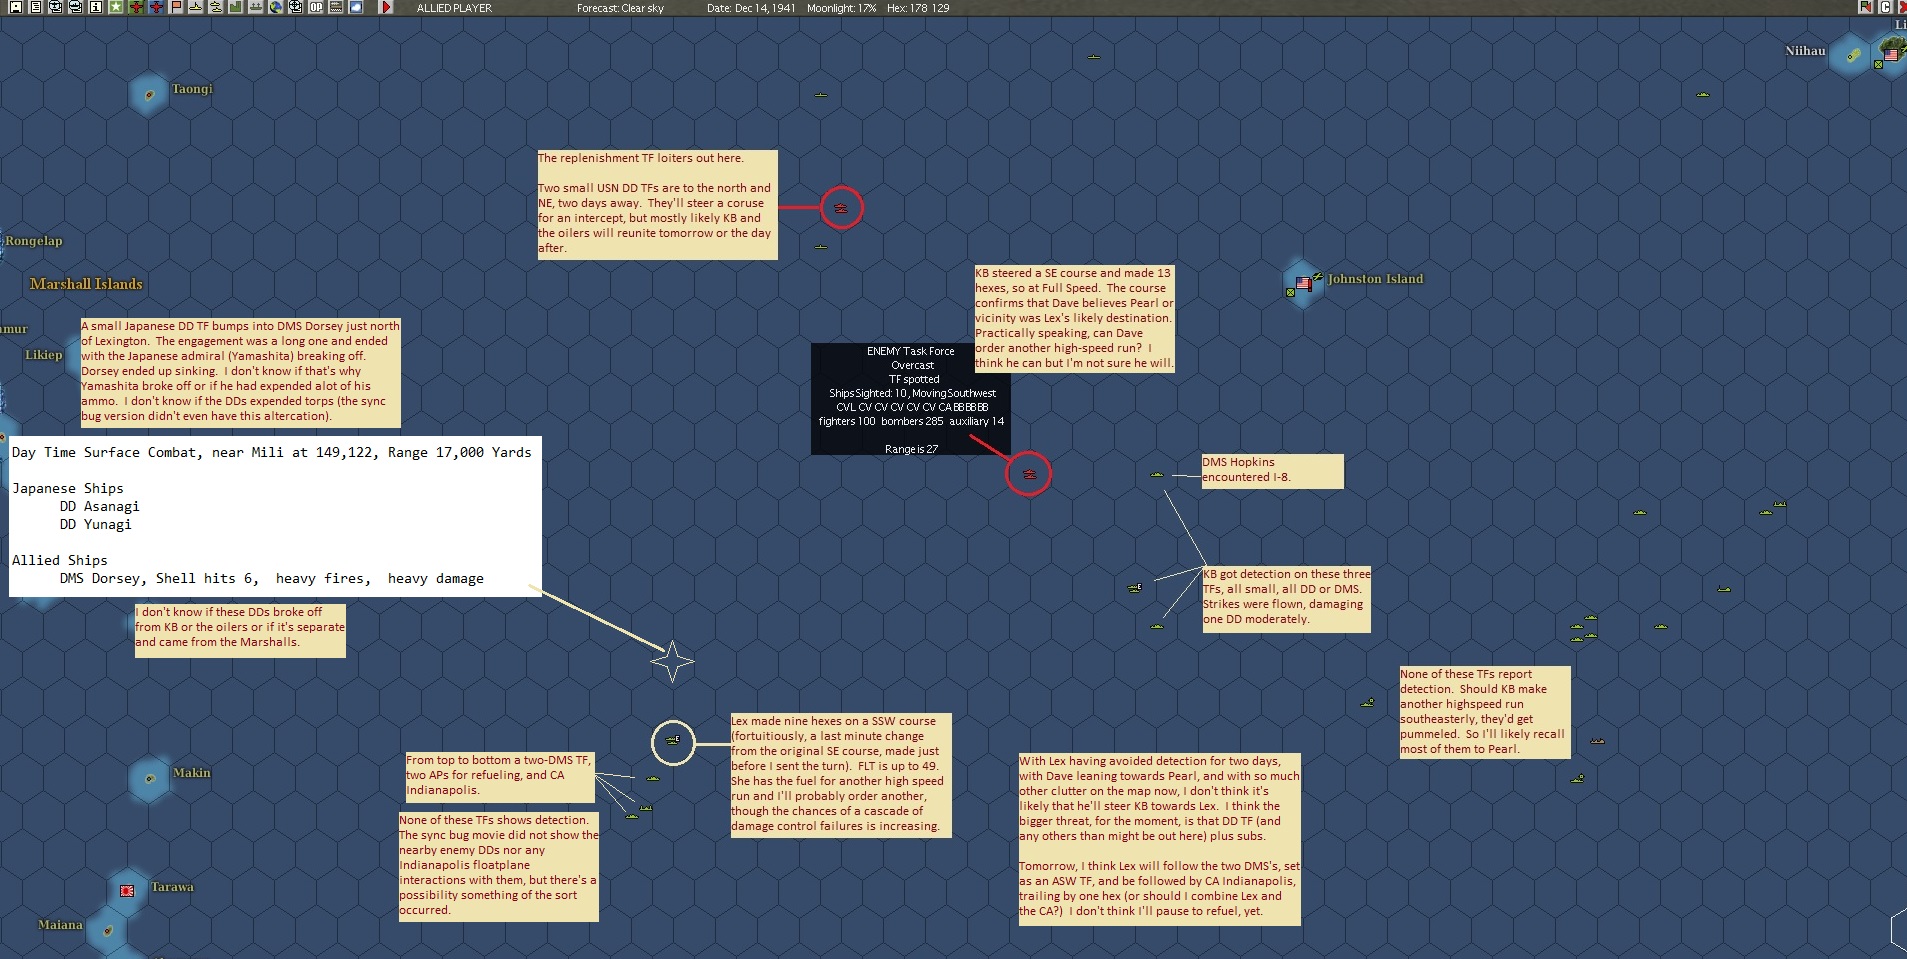Click the floppy disk save game icon
Viewport: 1907px width, 959px height.
[15, 7]
